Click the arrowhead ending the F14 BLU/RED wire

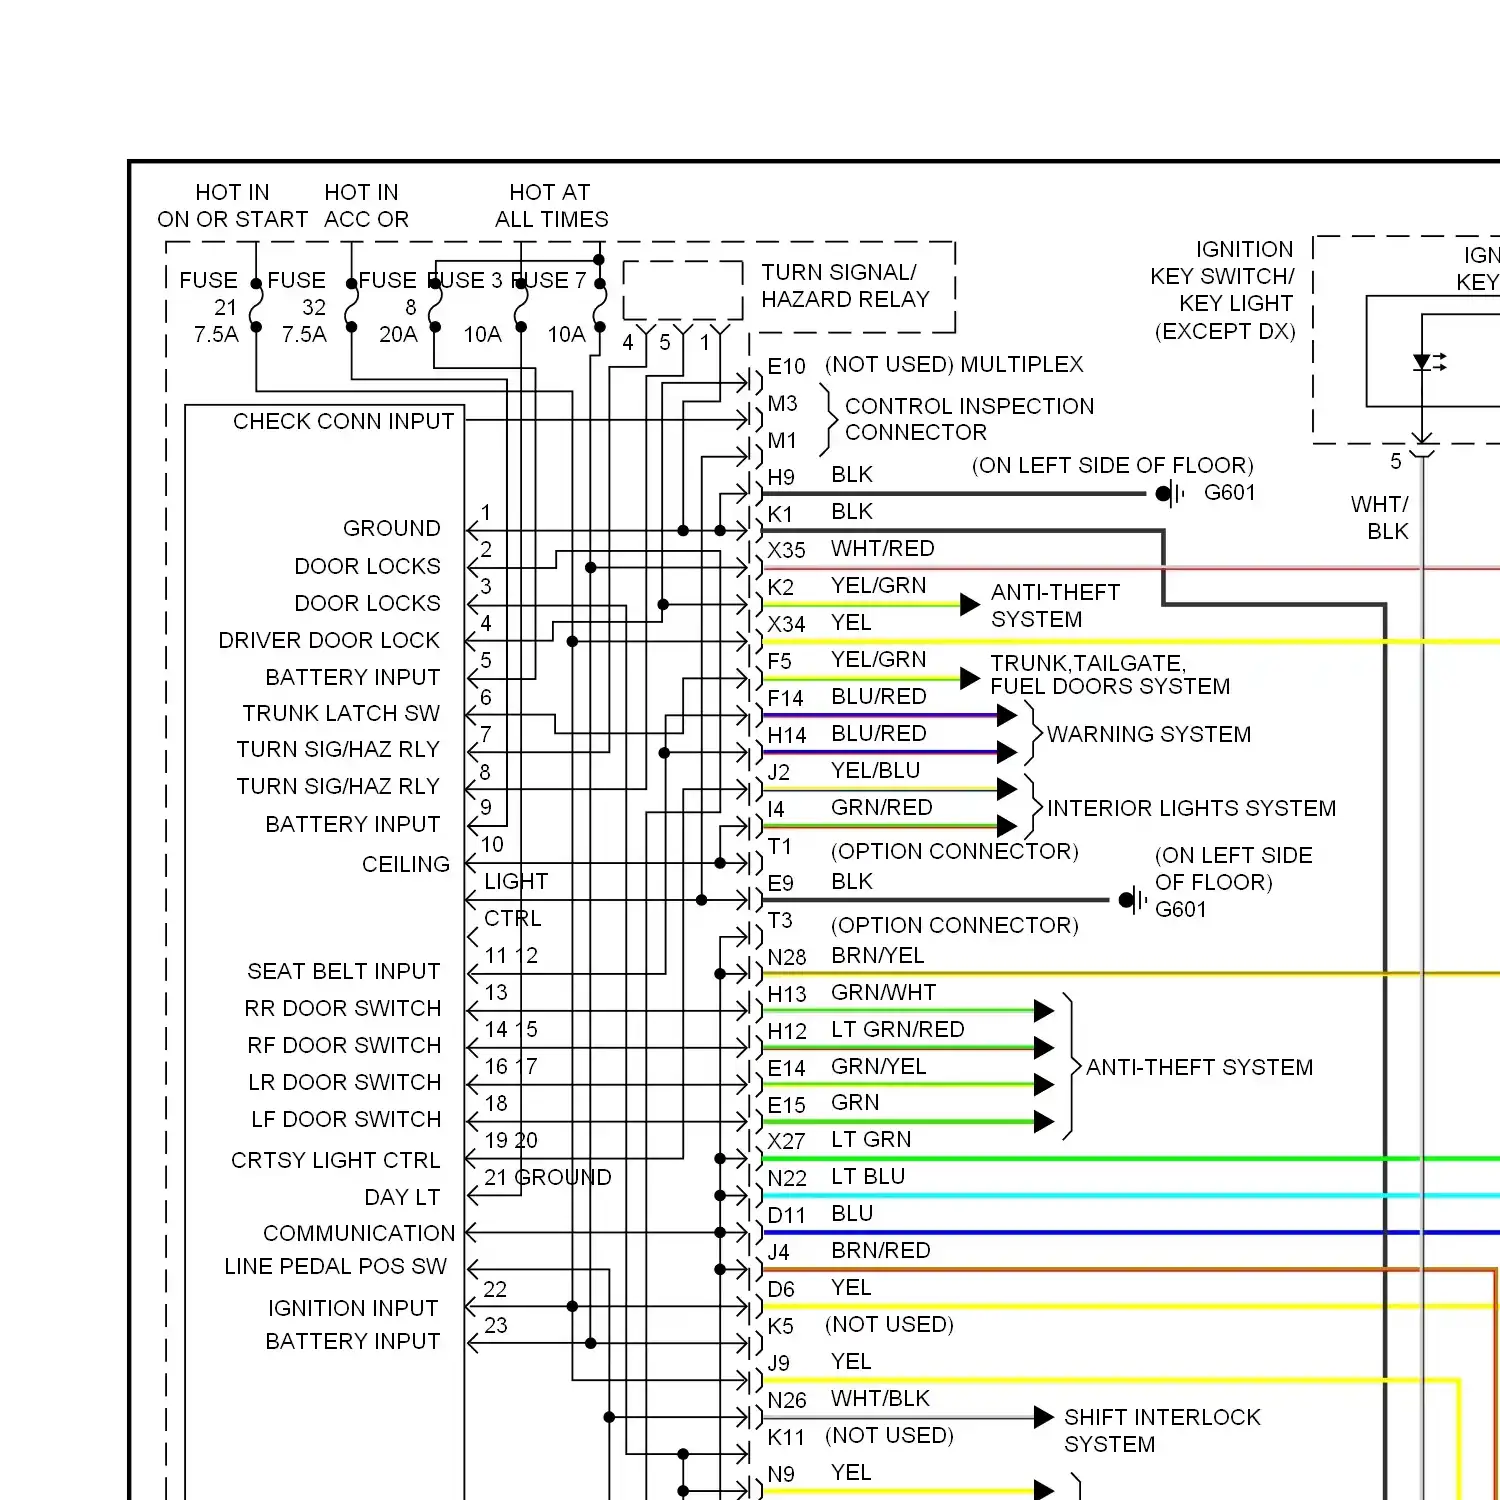tap(1006, 715)
